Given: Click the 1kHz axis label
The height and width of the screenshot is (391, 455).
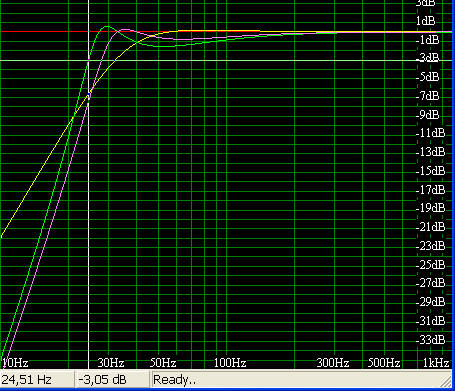Looking at the screenshot, I should [436, 363].
